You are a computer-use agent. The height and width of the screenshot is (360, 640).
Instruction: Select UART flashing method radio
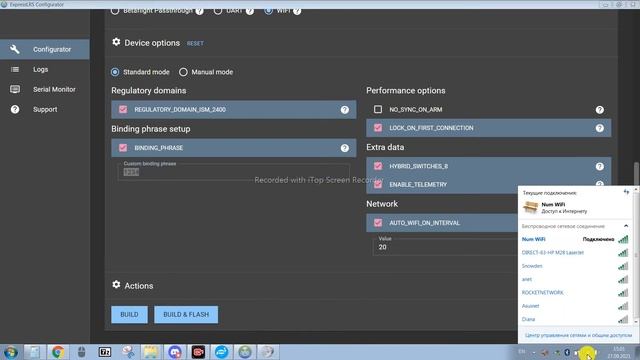[218, 11]
